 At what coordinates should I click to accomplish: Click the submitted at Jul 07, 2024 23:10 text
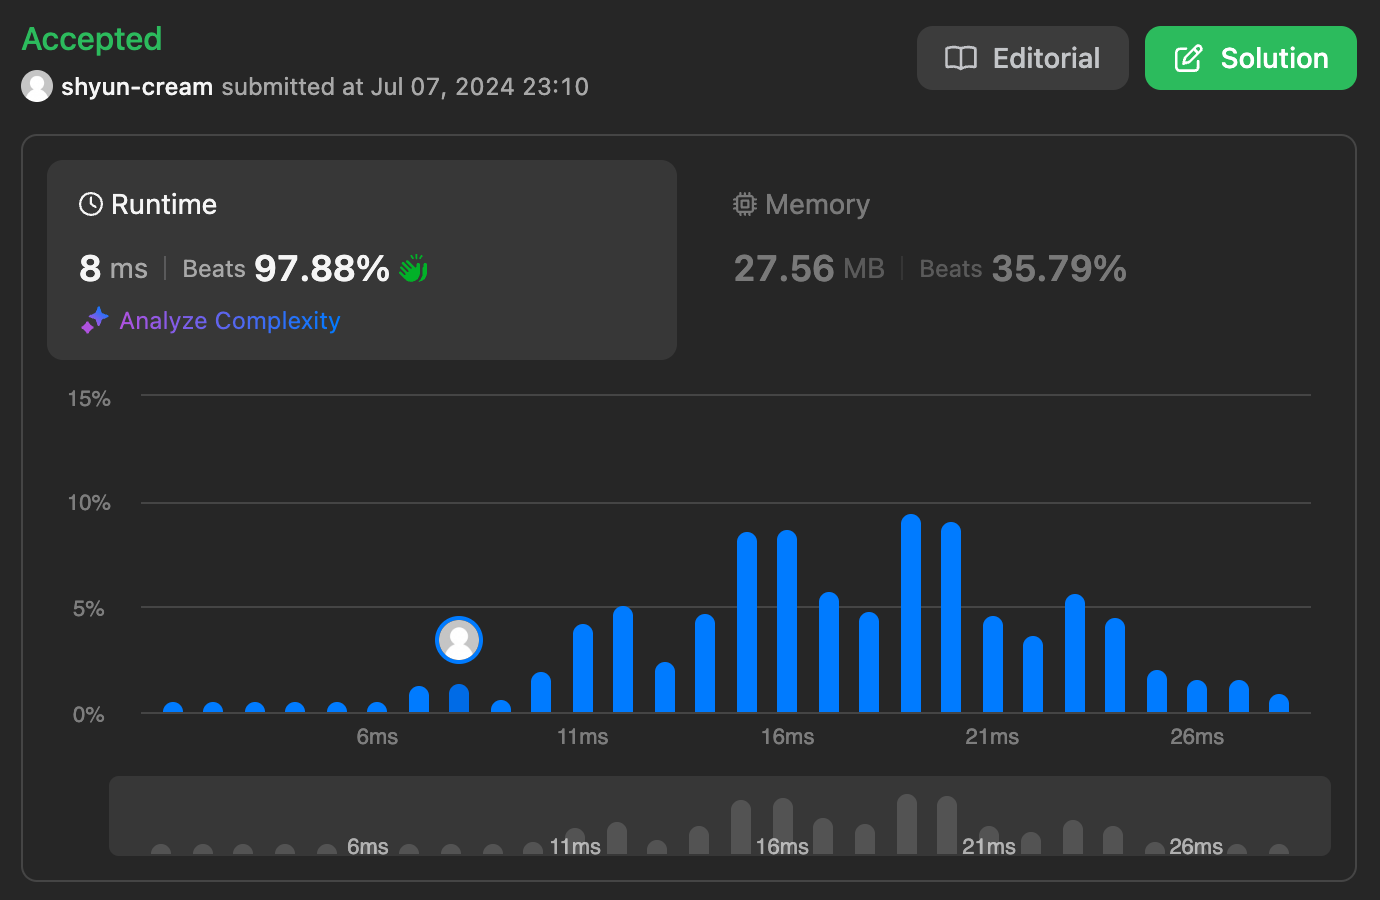405,87
